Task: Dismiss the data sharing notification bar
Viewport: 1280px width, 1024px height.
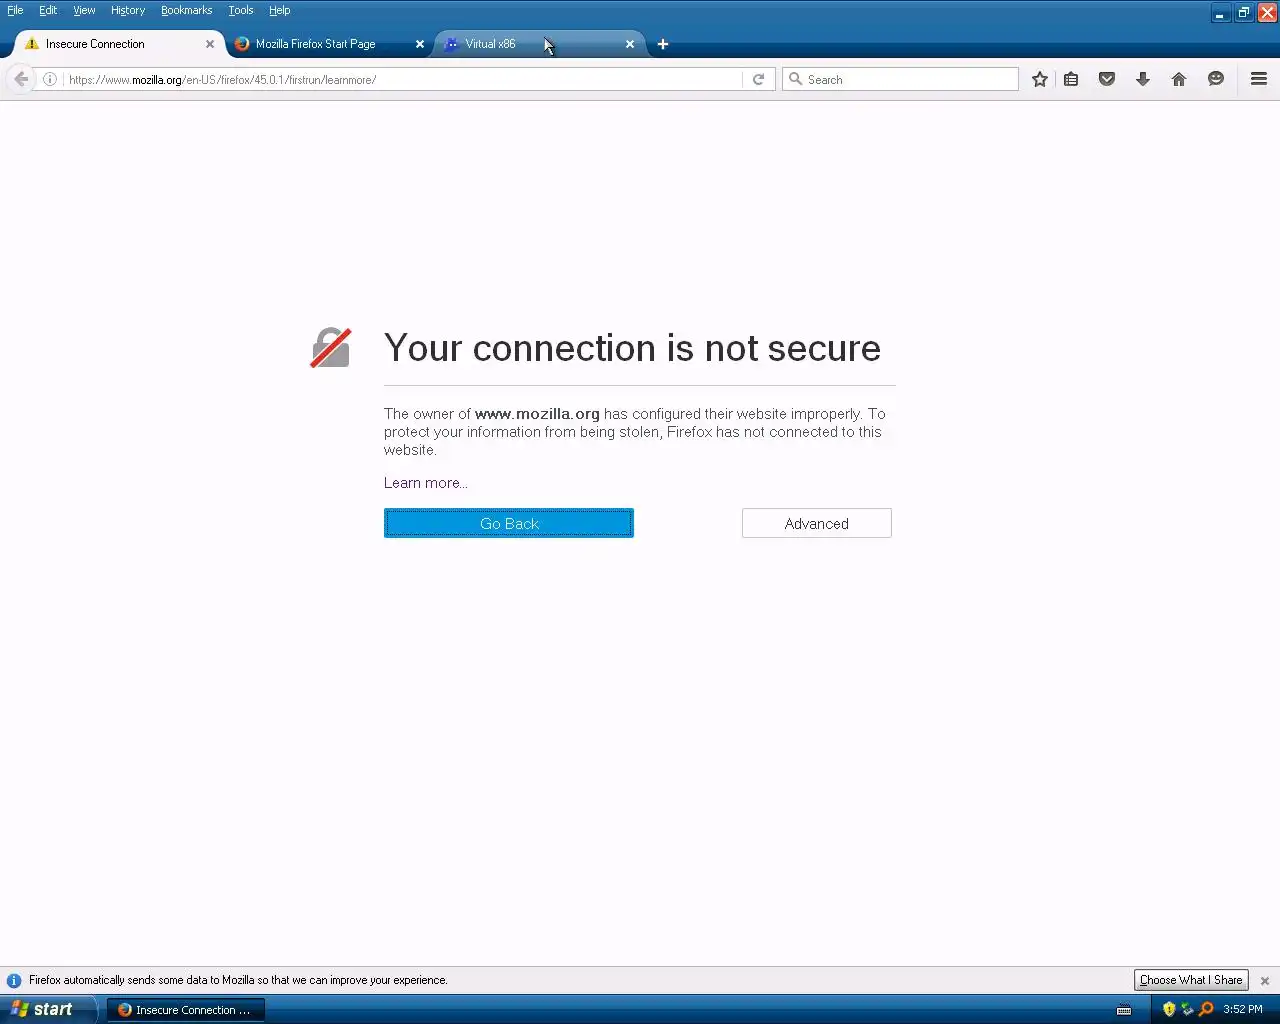Action: (1265, 981)
